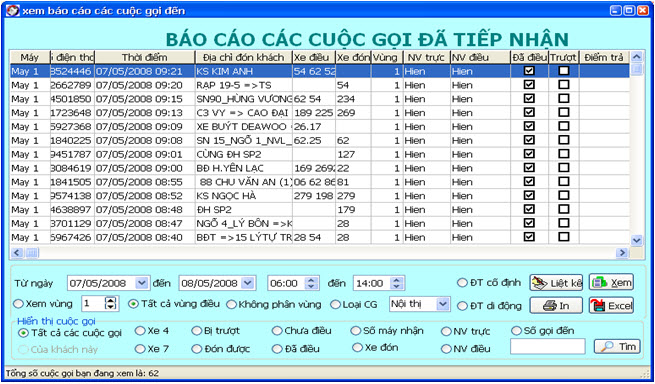Export the report with the Excel button
This screenshot has width=655, height=384.
click(611, 305)
